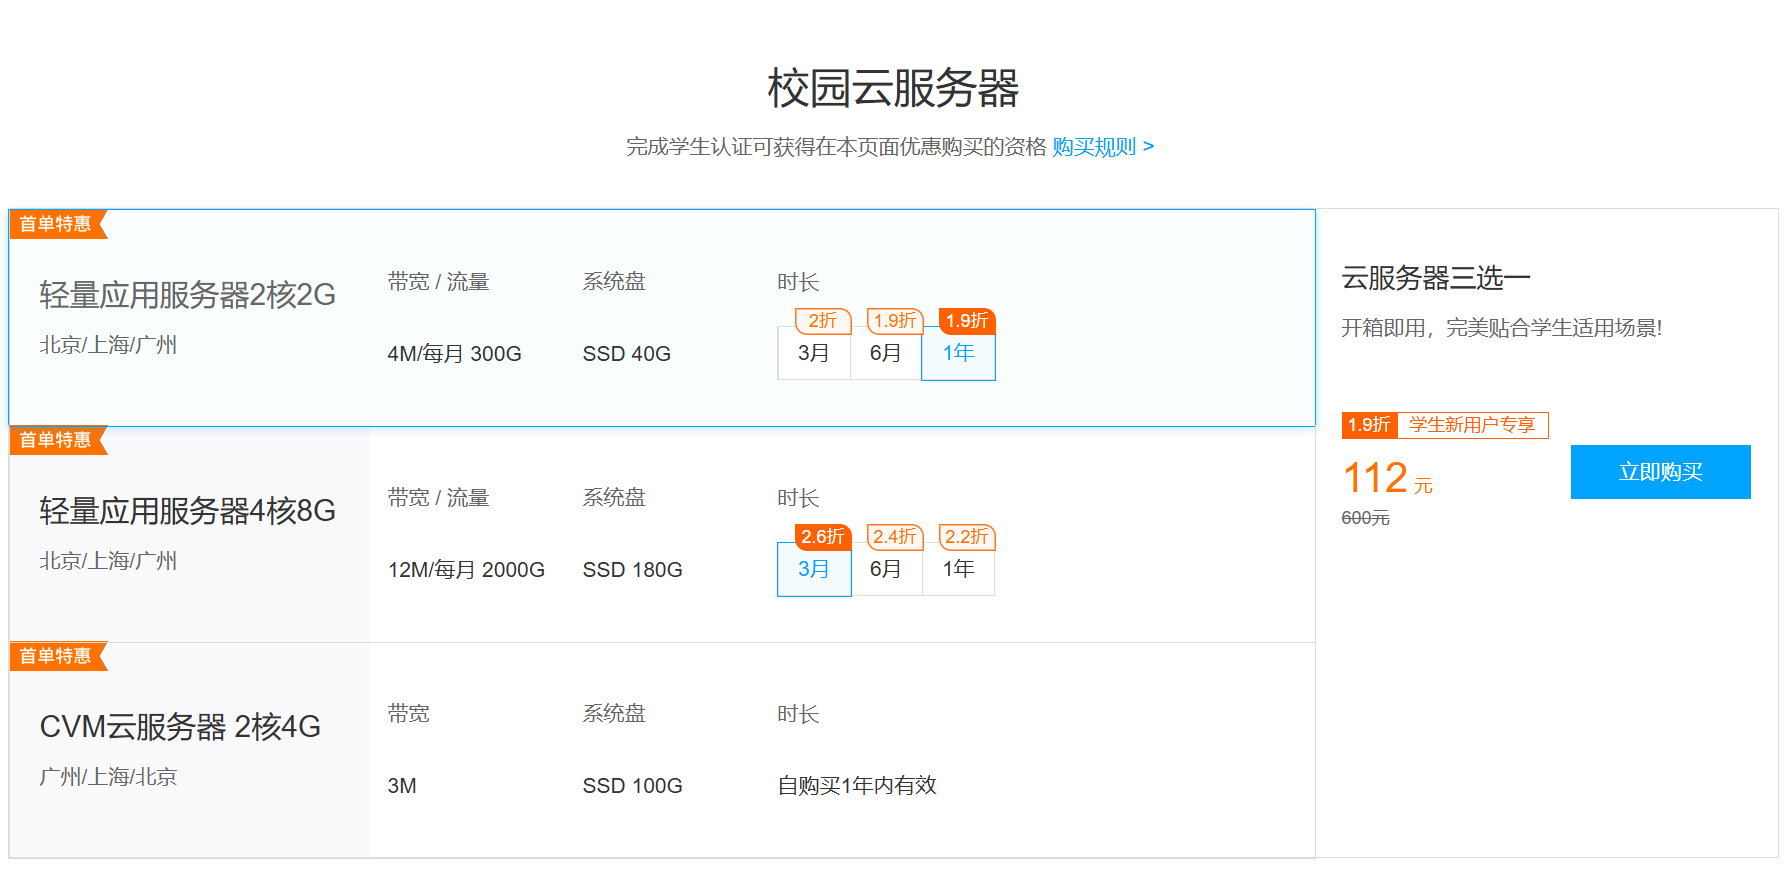Image resolution: width=1784 pixels, height=873 pixels.
Task: Select 6月 duration for the 2核2G server
Action: (886, 353)
